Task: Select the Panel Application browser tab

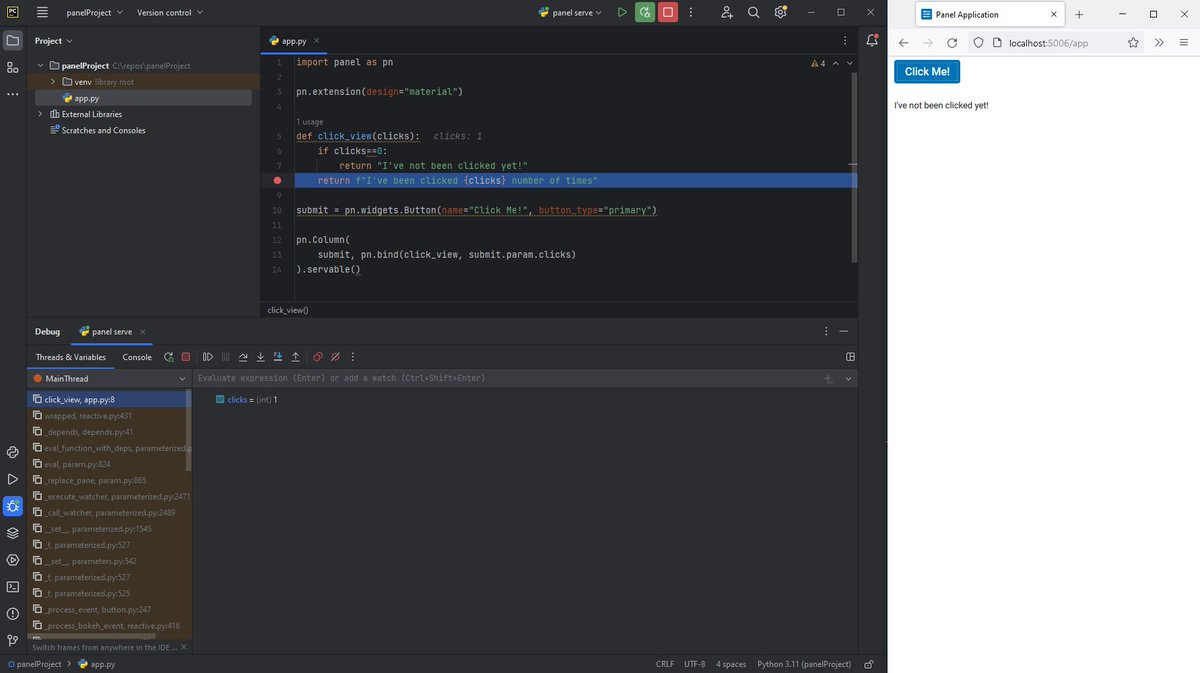Action: click(989, 15)
